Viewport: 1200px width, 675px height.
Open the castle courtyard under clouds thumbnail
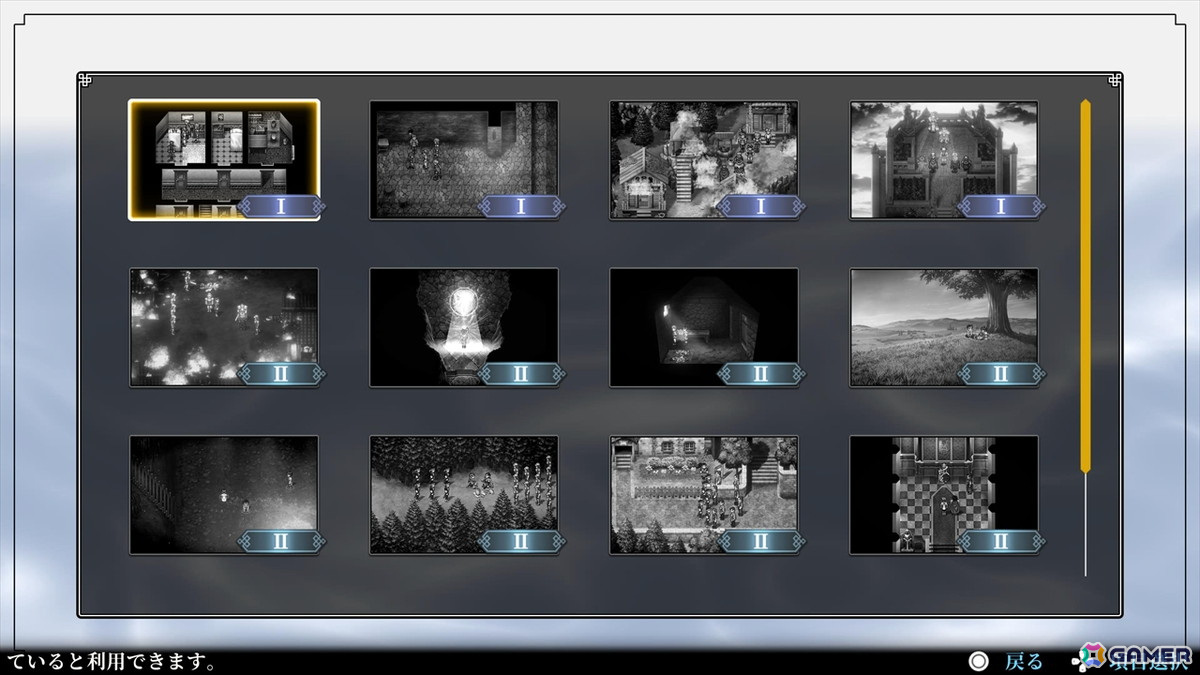pyautogui.click(x=944, y=160)
